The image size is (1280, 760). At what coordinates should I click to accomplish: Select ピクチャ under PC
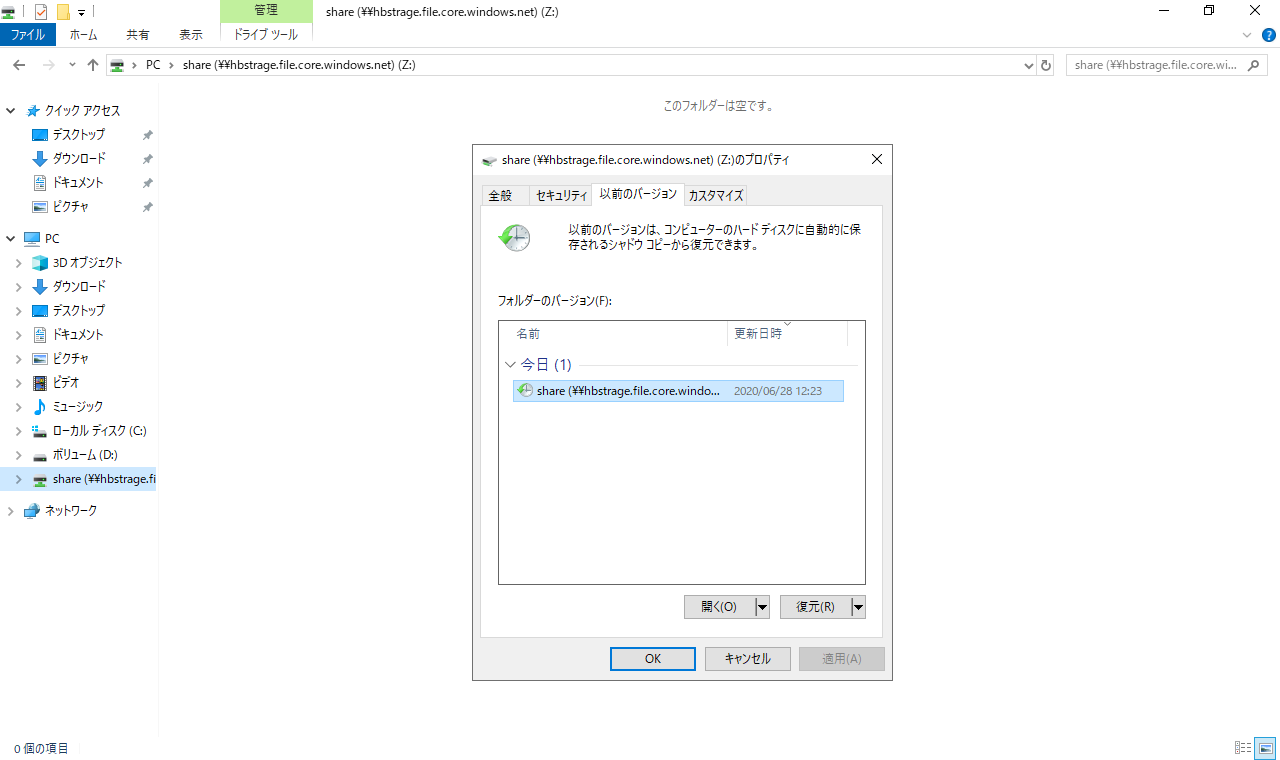(71, 359)
